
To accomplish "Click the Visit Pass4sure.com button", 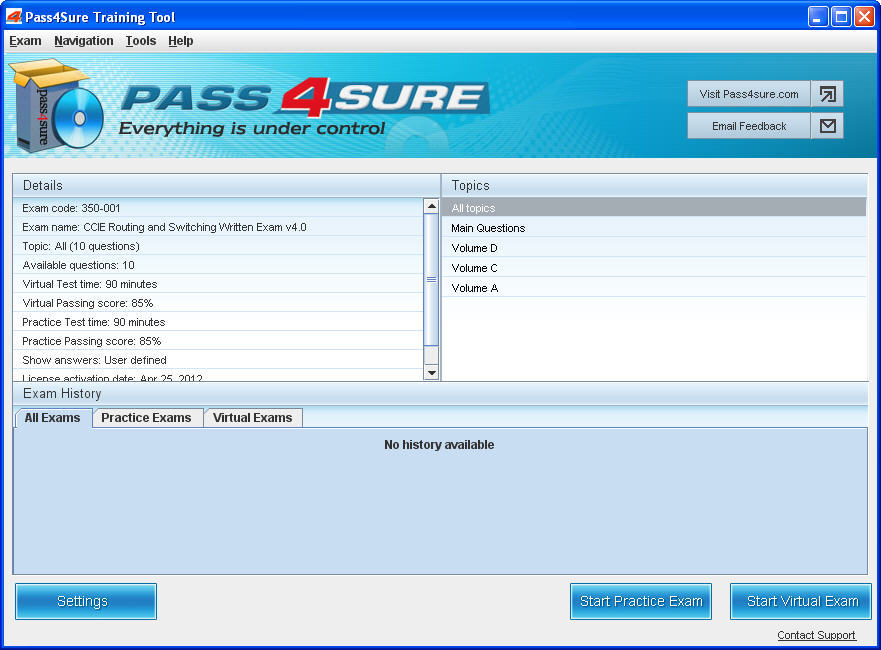I will click(749, 94).
